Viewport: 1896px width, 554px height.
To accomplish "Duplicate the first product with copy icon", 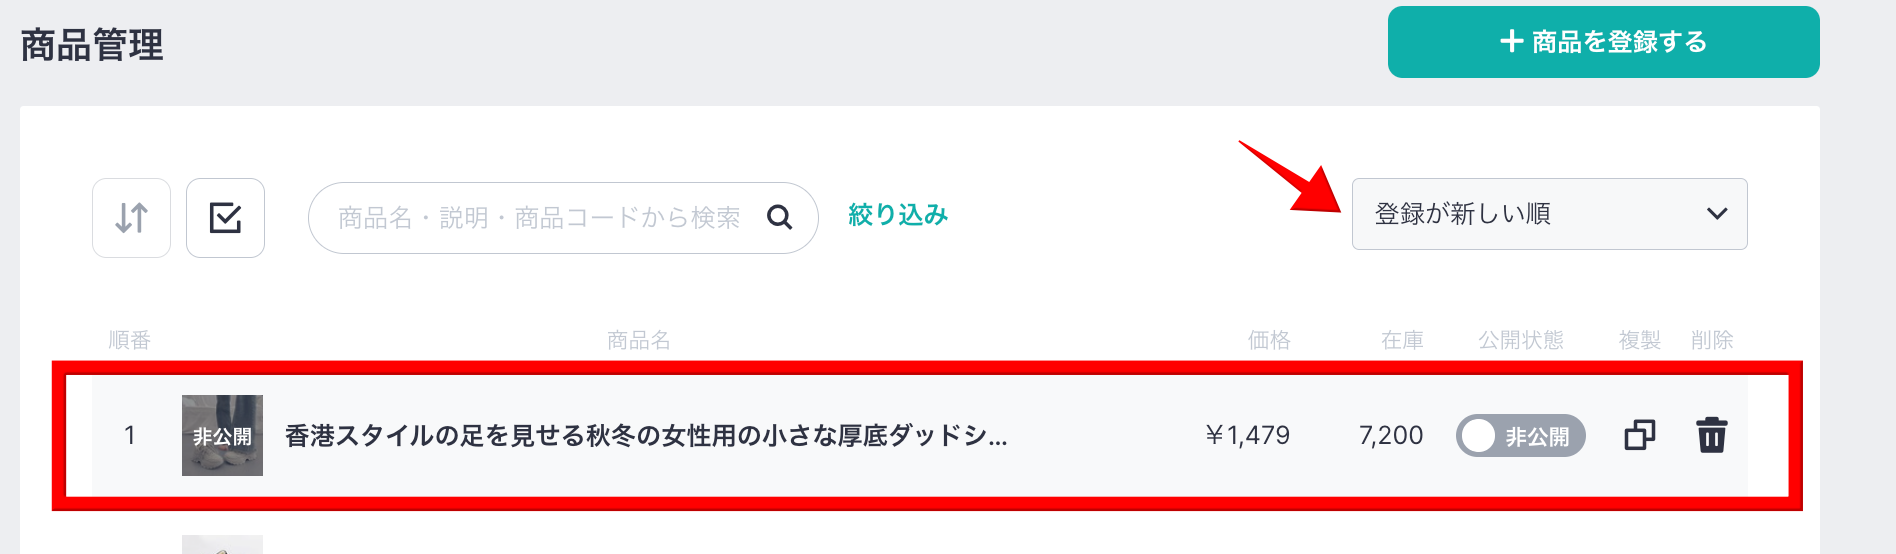I will 1639,435.
